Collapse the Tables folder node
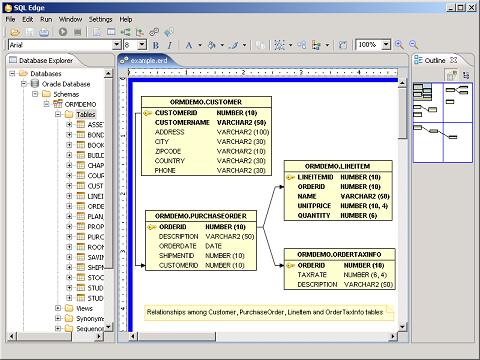The width and height of the screenshot is (480, 360). click(58, 114)
